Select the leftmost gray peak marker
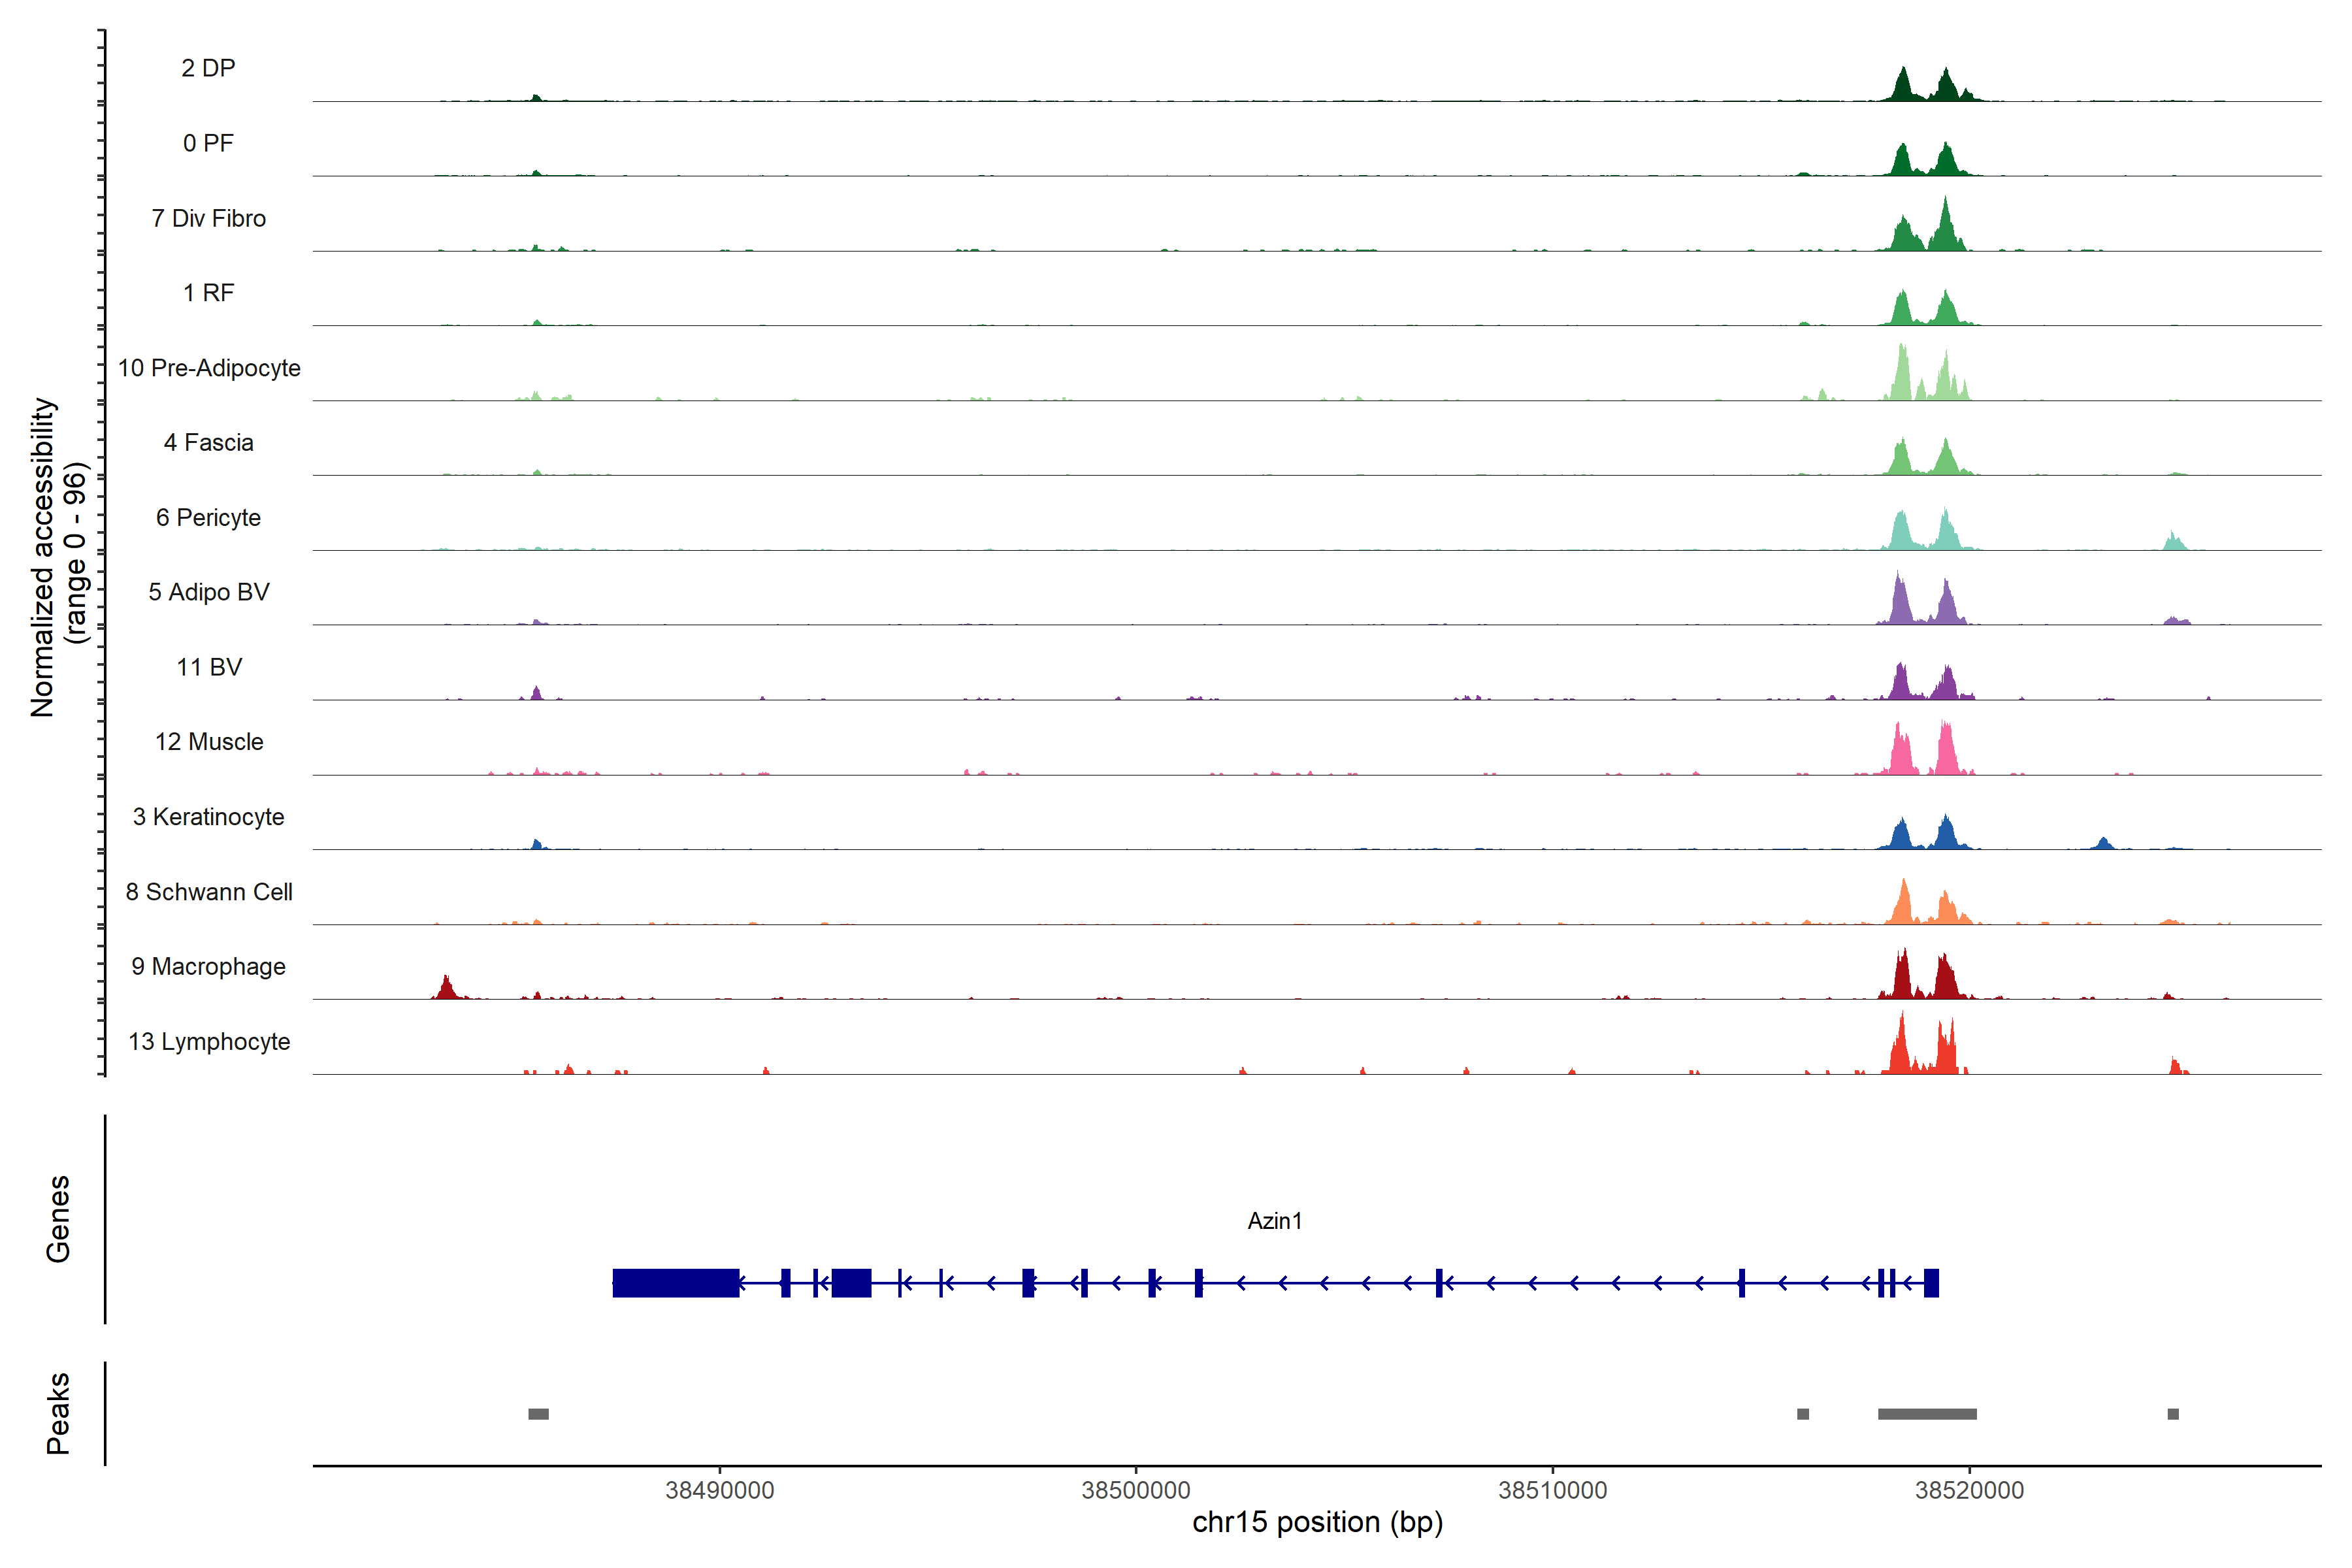Viewport: 2352px width, 1568px height. (x=538, y=1414)
